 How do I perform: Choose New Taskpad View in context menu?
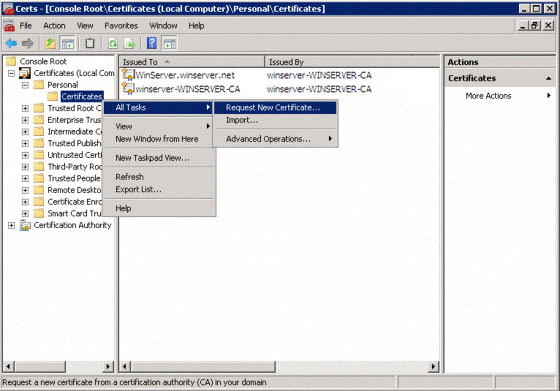click(x=159, y=158)
